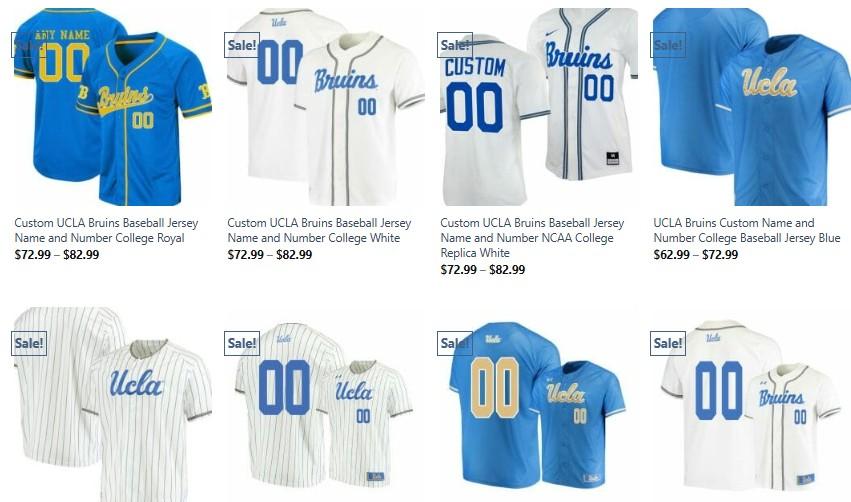Open Custom UCLA Bruins Jersey College White link
The image size is (851, 502).
[x=319, y=230]
